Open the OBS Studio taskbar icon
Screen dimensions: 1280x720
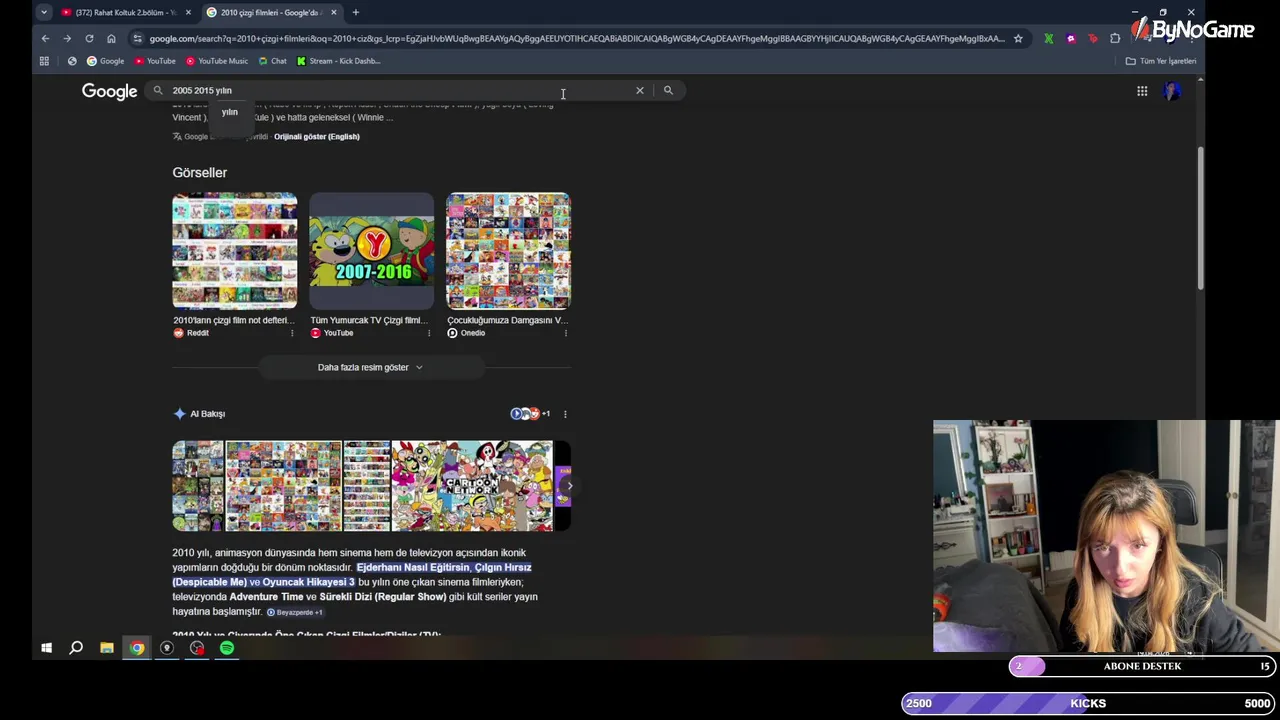coord(167,648)
